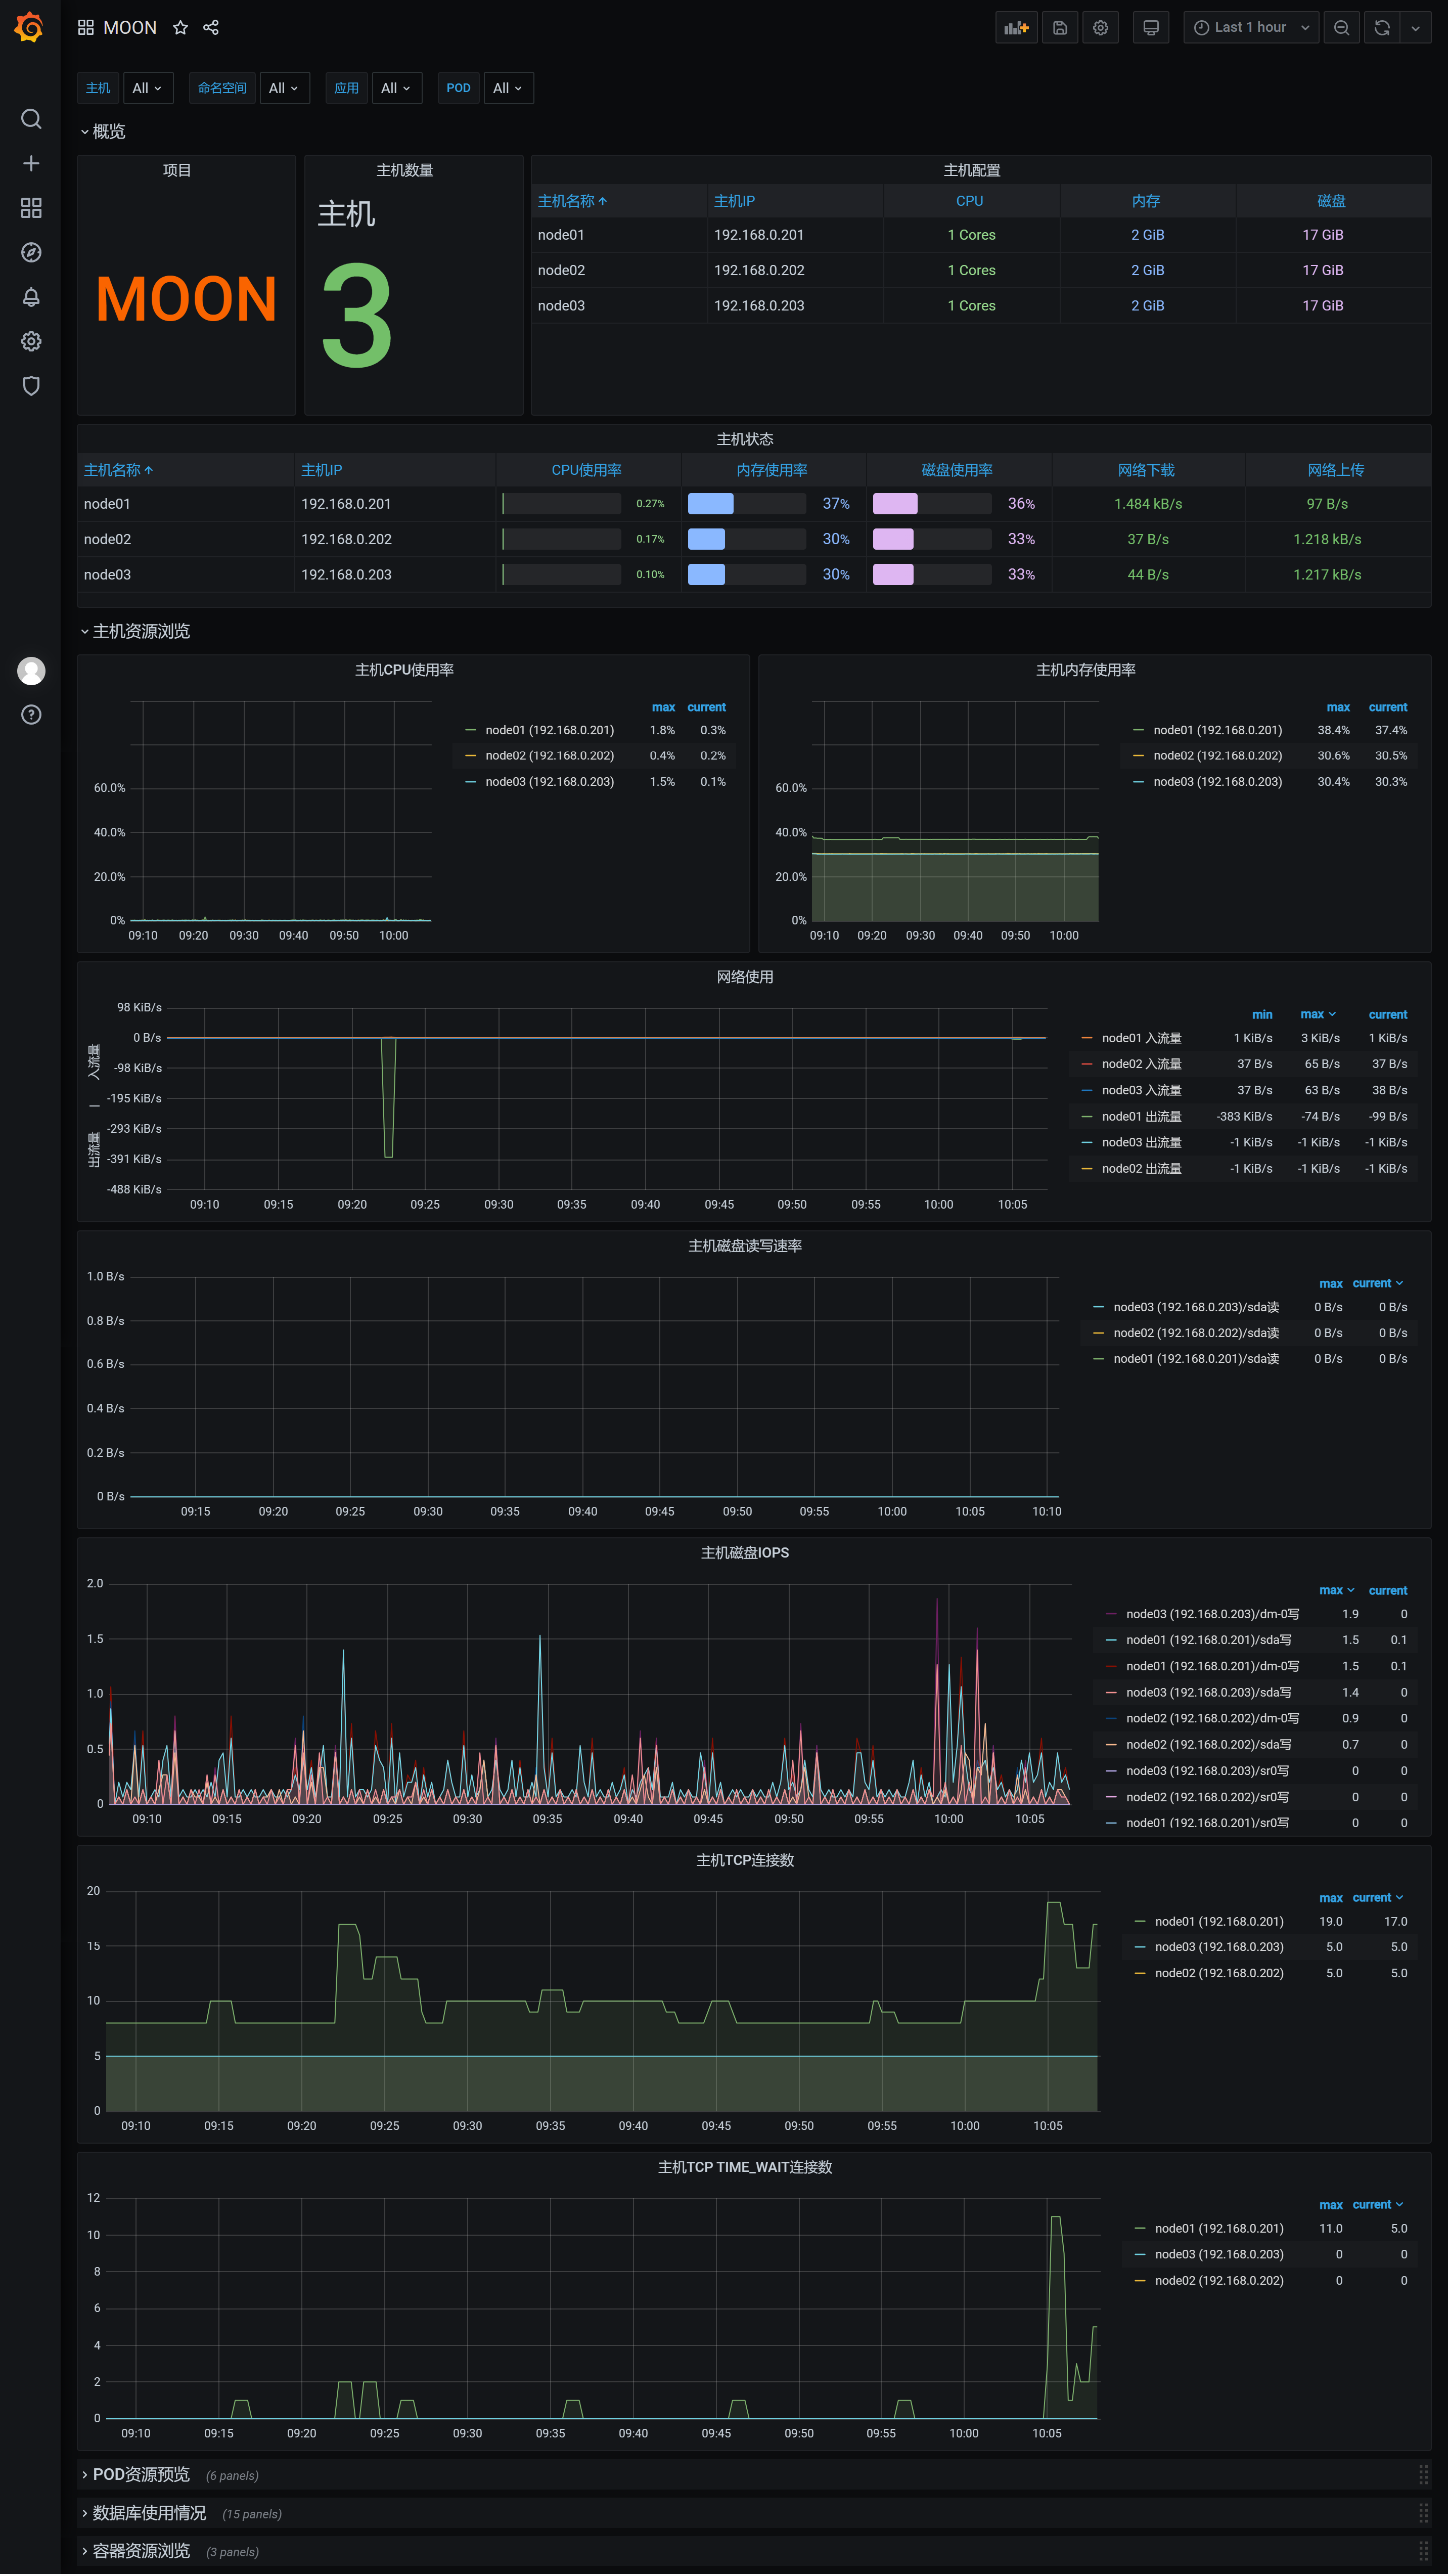Open the 命名空间 All variable dropdown

click(284, 88)
